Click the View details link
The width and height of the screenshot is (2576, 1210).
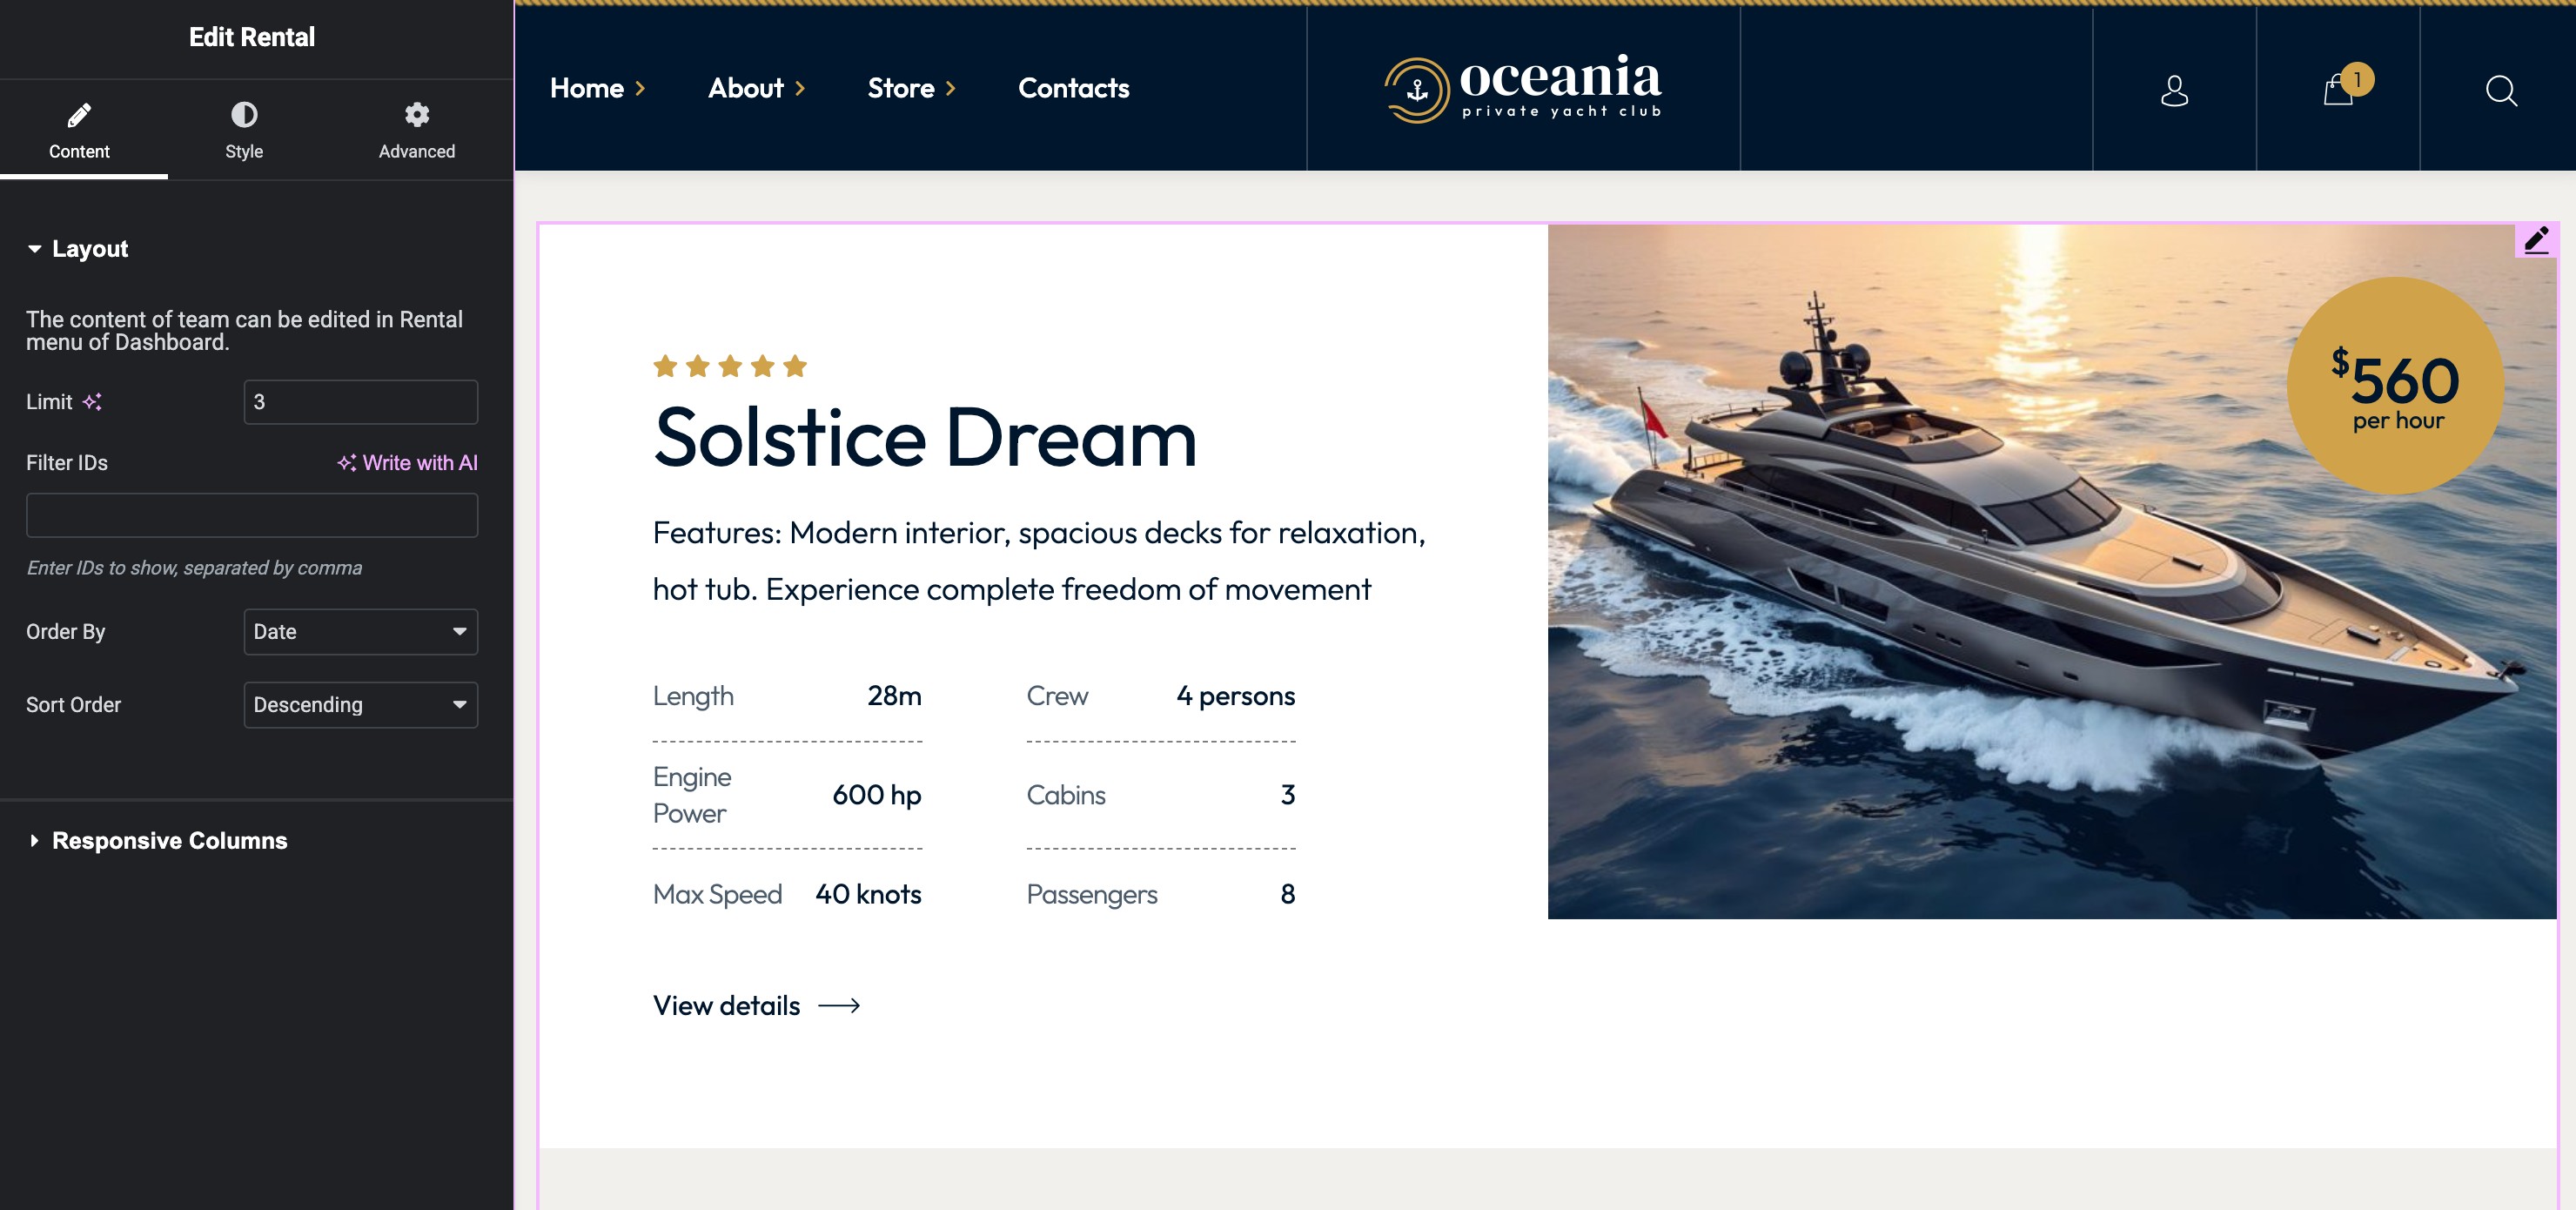point(726,1006)
